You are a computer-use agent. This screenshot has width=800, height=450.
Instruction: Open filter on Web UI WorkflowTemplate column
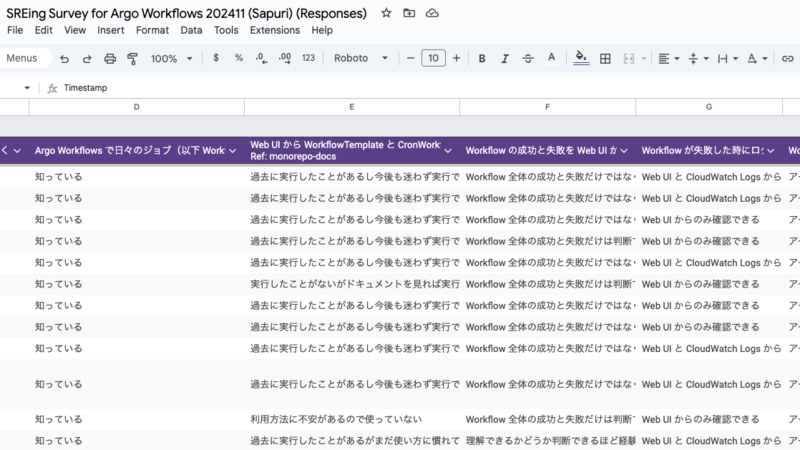(x=448, y=151)
